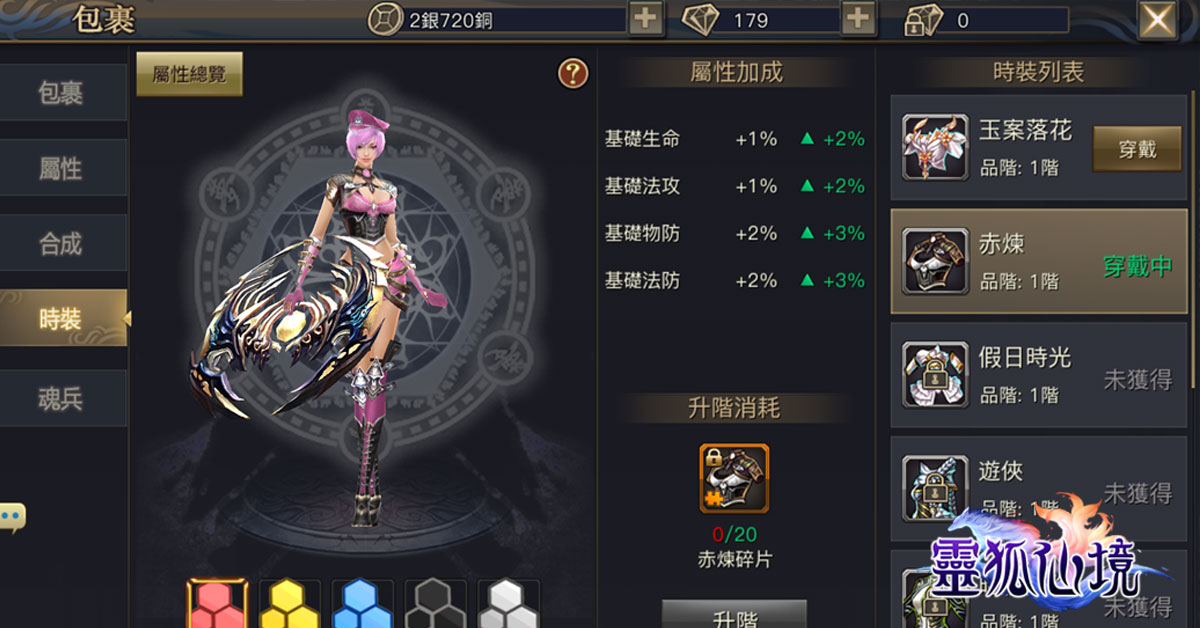
Task: Open the chat bubble icon
Action: [x=12, y=518]
